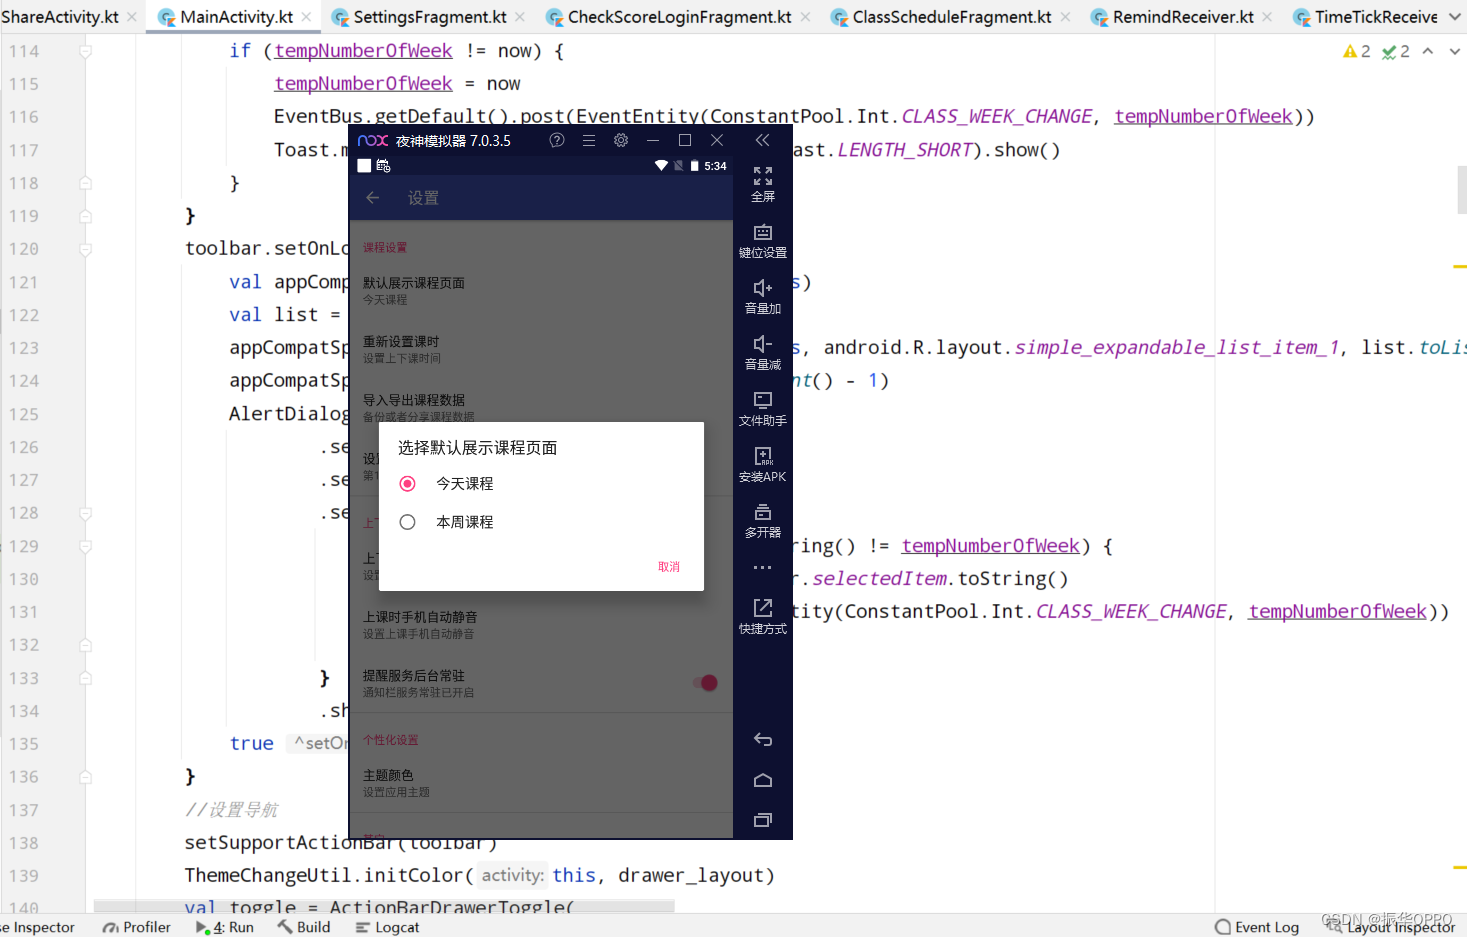Show hidden editor tabs dropdown
This screenshot has height=937, width=1467.
[1455, 17]
